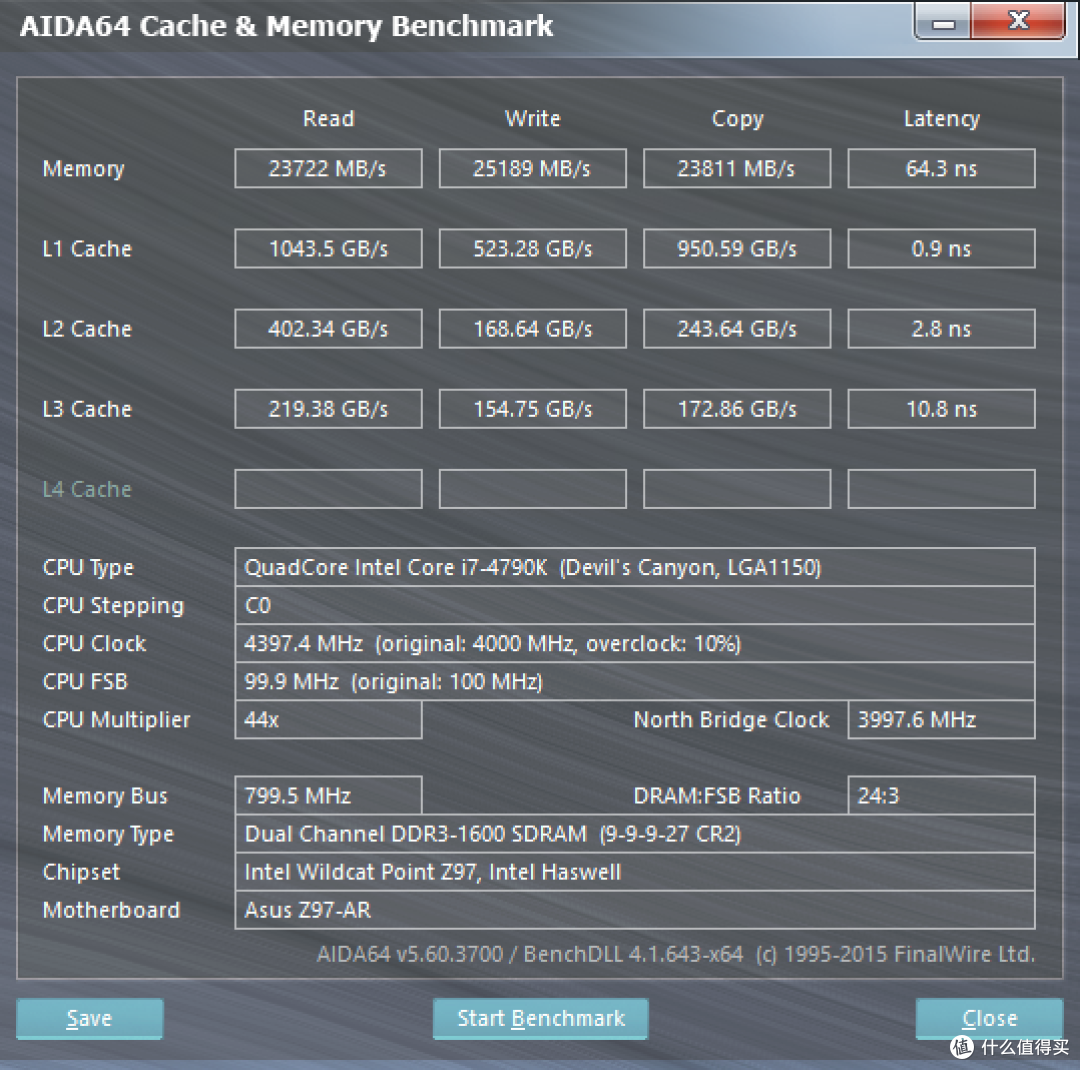Click the North Bridge Clock label
This screenshot has height=1070, width=1080.
point(731,719)
